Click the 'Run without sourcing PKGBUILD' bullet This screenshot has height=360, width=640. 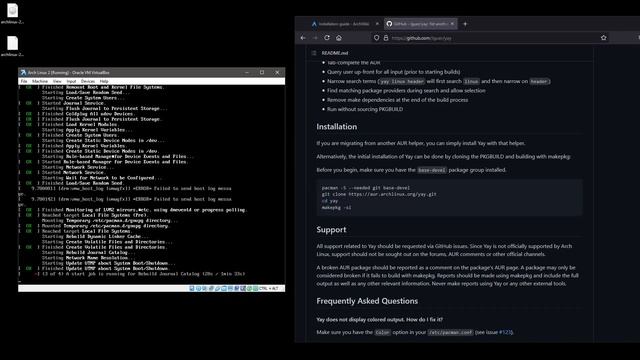coord(365,109)
